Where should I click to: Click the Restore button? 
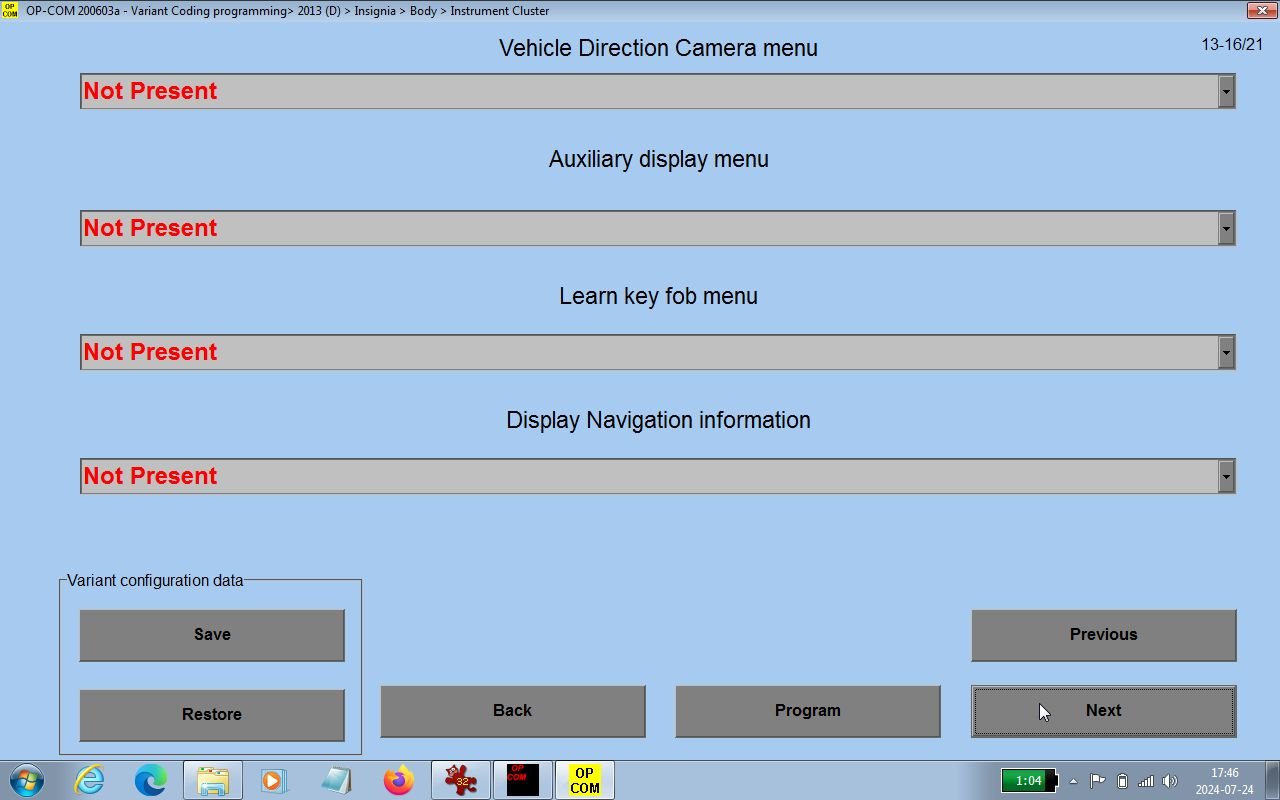pos(212,714)
